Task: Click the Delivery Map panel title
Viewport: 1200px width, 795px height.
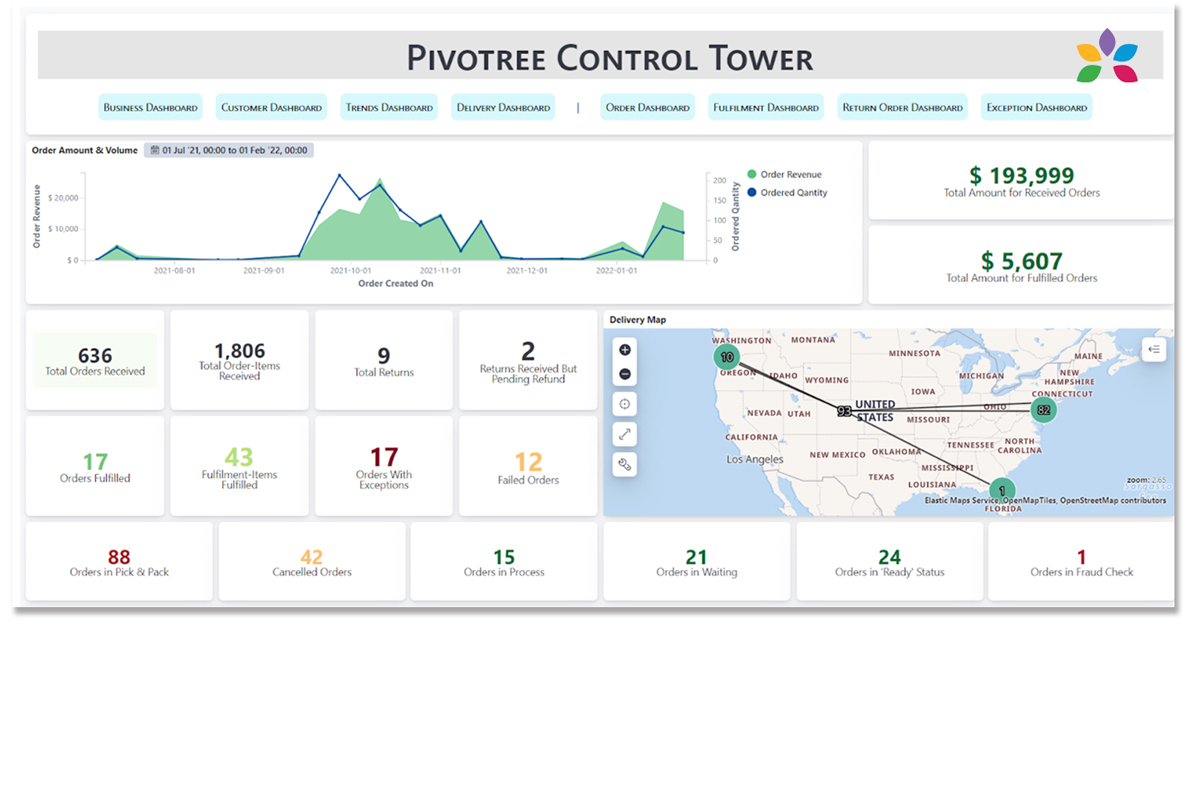Action: tap(638, 320)
